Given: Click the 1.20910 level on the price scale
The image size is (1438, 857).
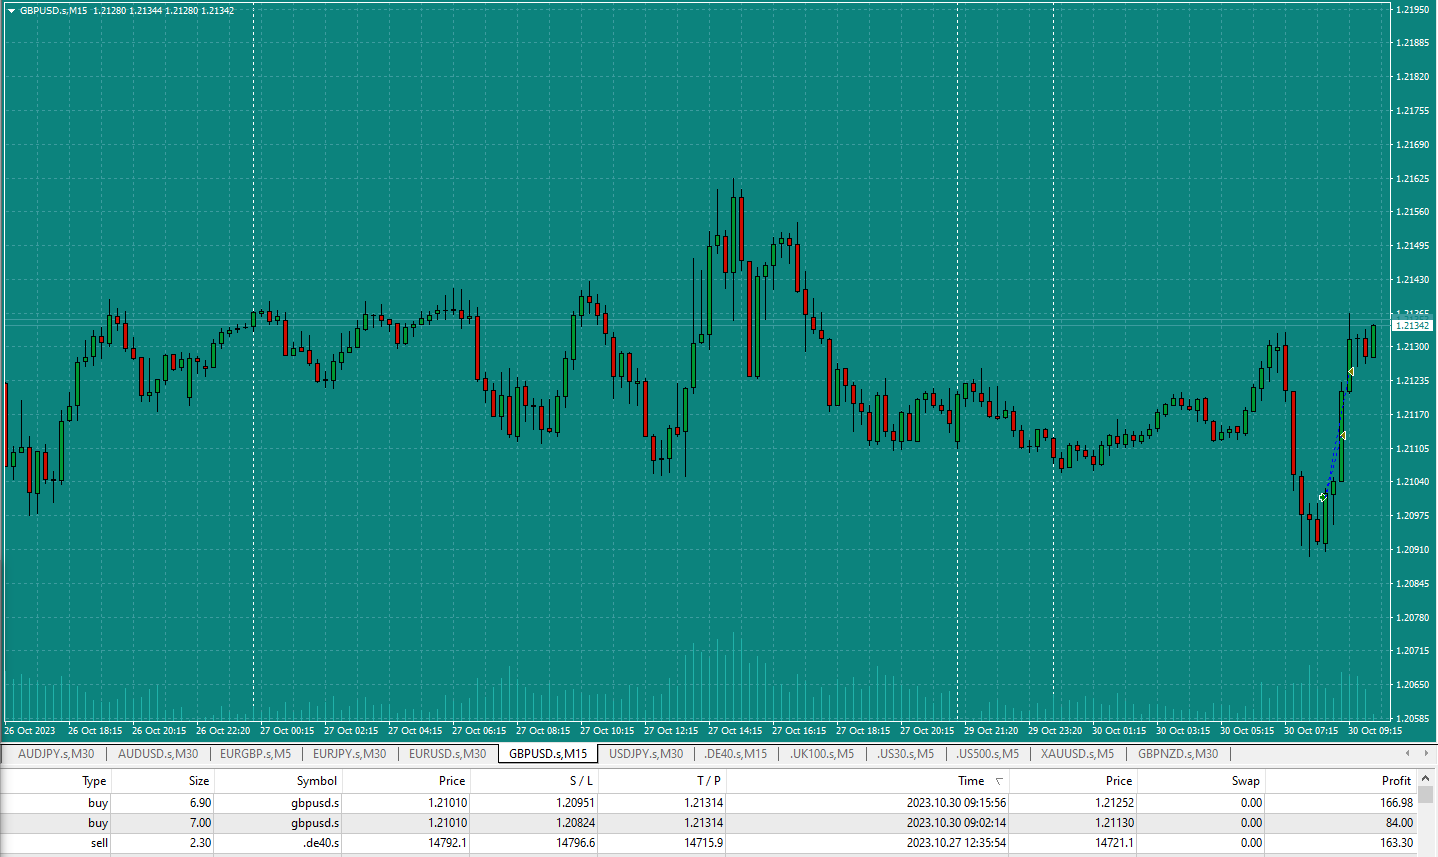Looking at the screenshot, I should (1412, 550).
